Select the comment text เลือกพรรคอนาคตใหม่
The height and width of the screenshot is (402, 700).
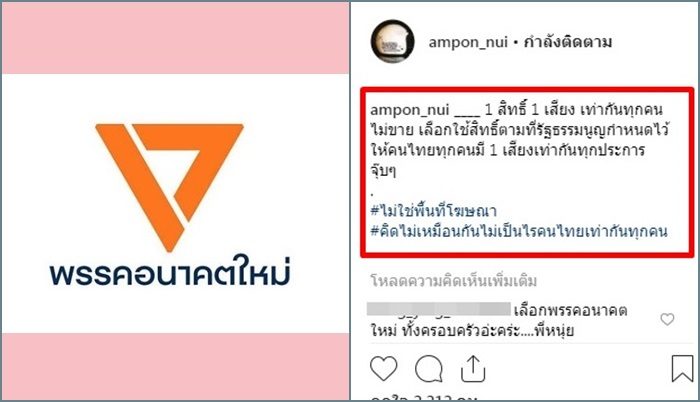point(499,321)
